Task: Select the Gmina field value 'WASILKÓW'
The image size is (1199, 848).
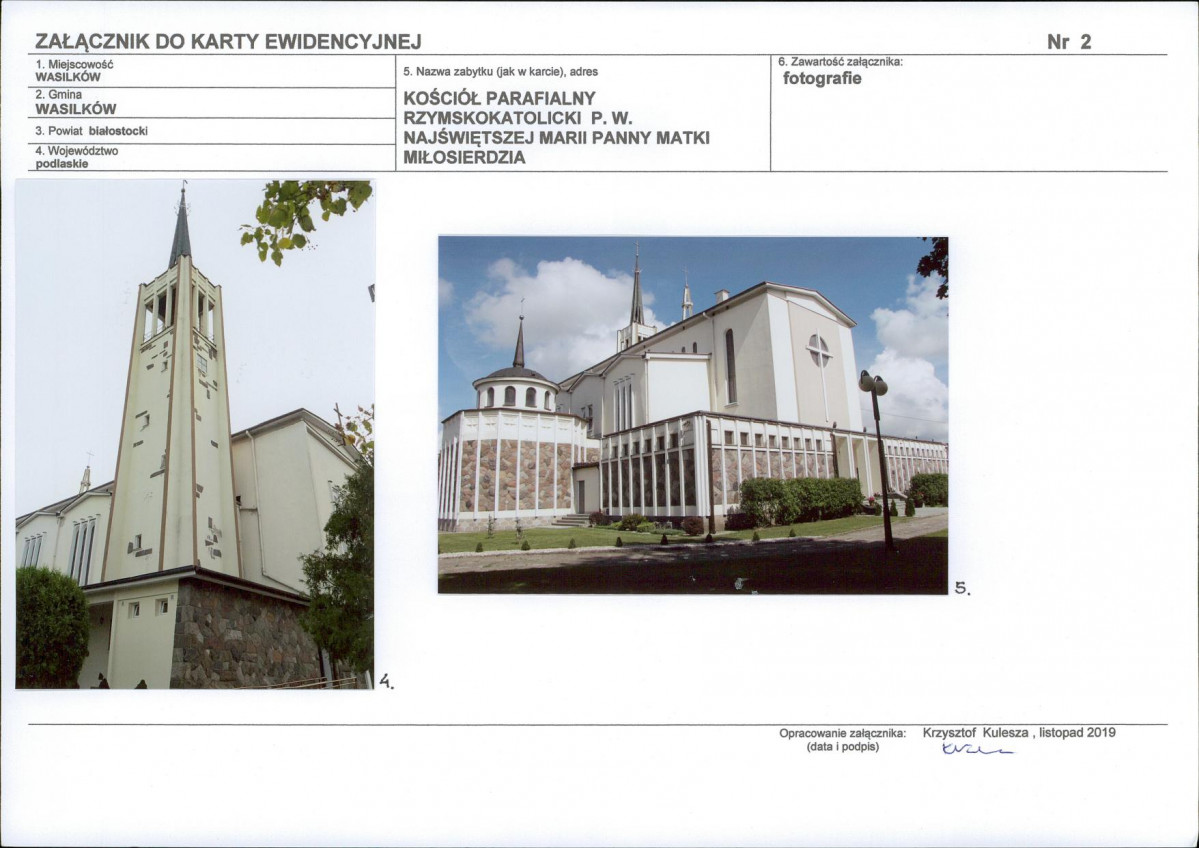Action: 76,109
